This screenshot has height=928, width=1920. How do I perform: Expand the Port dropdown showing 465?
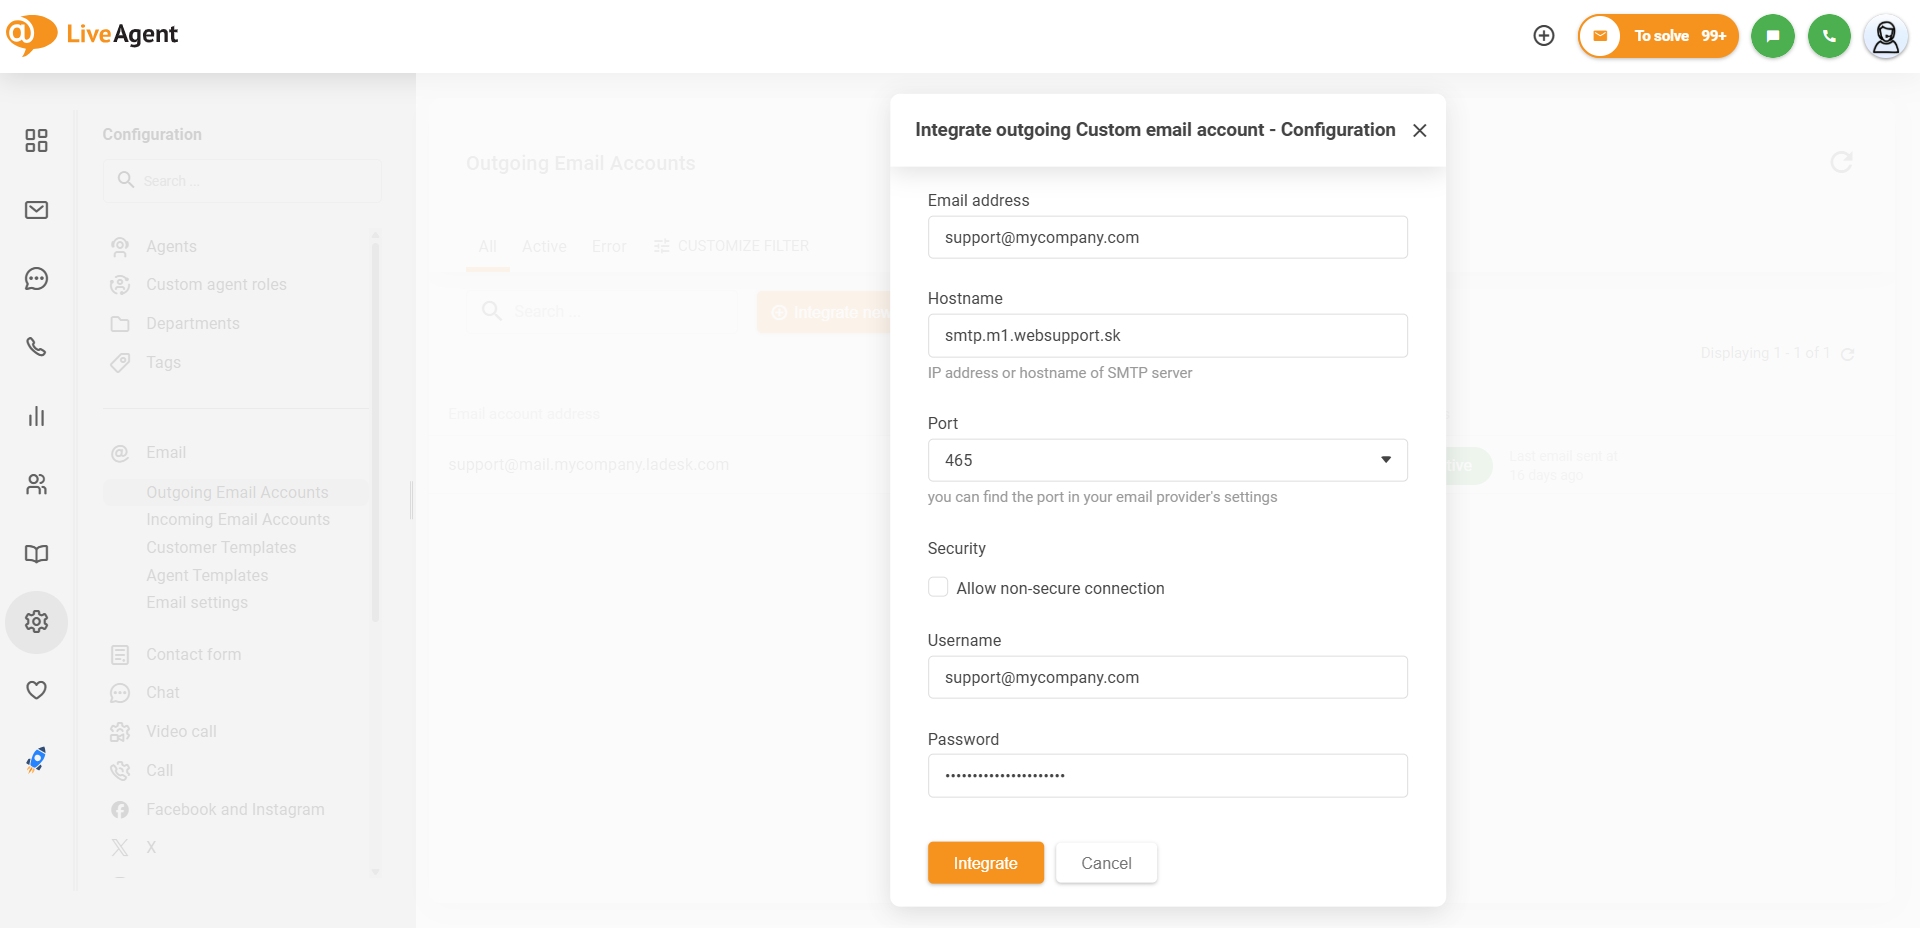pyautogui.click(x=1167, y=460)
